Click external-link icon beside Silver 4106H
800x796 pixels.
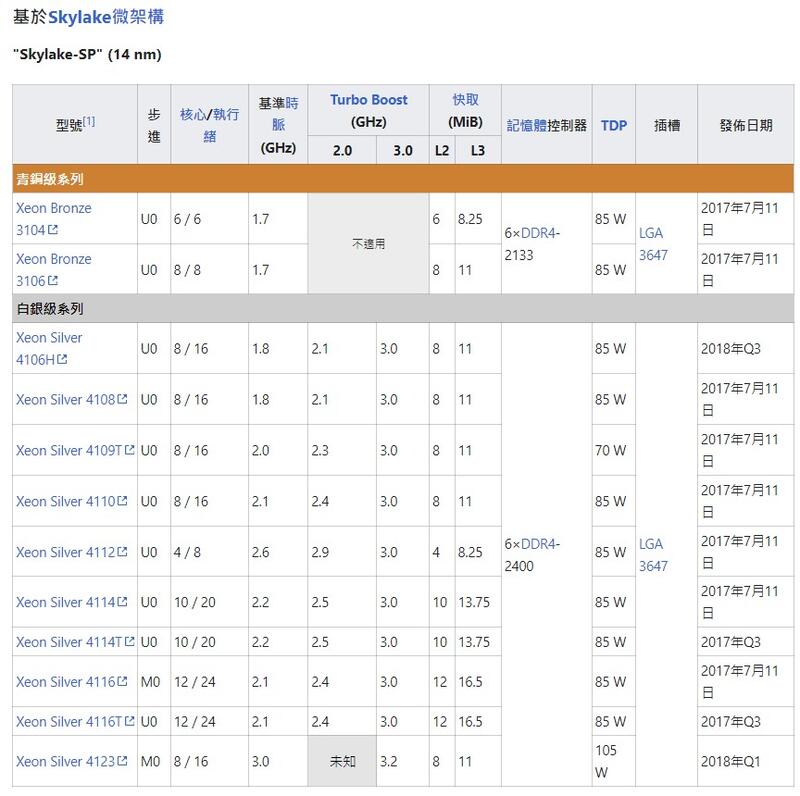(x=62, y=359)
